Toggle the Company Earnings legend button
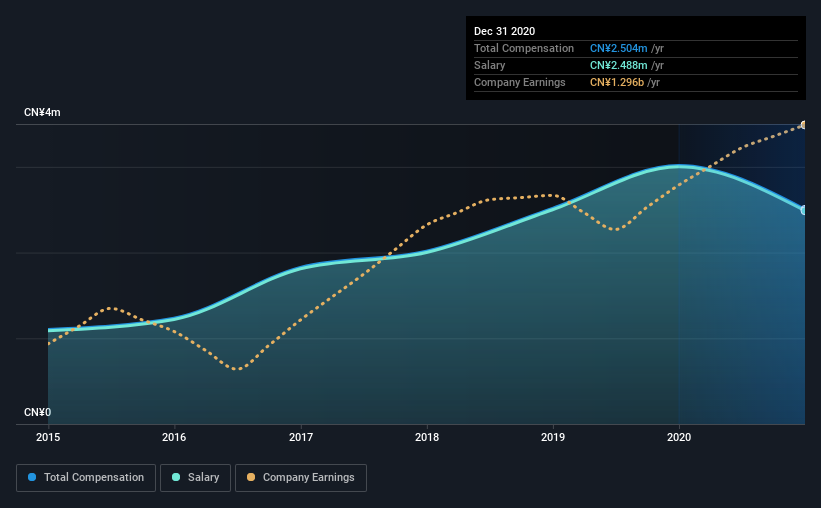The width and height of the screenshot is (821, 508). [x=301, y=478]
